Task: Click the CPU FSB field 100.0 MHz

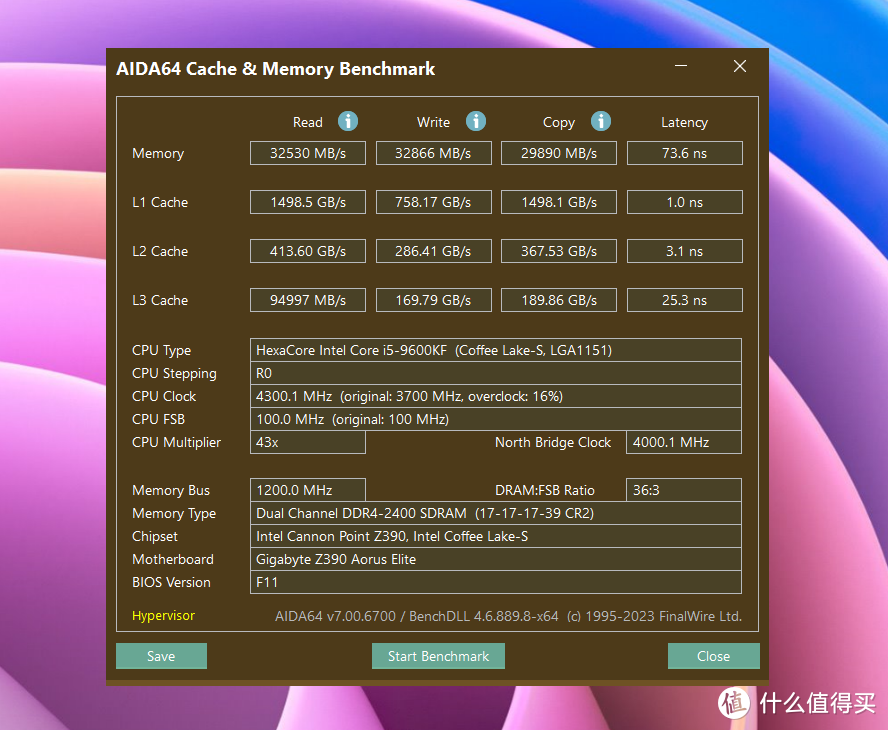Action: point(496,419)
